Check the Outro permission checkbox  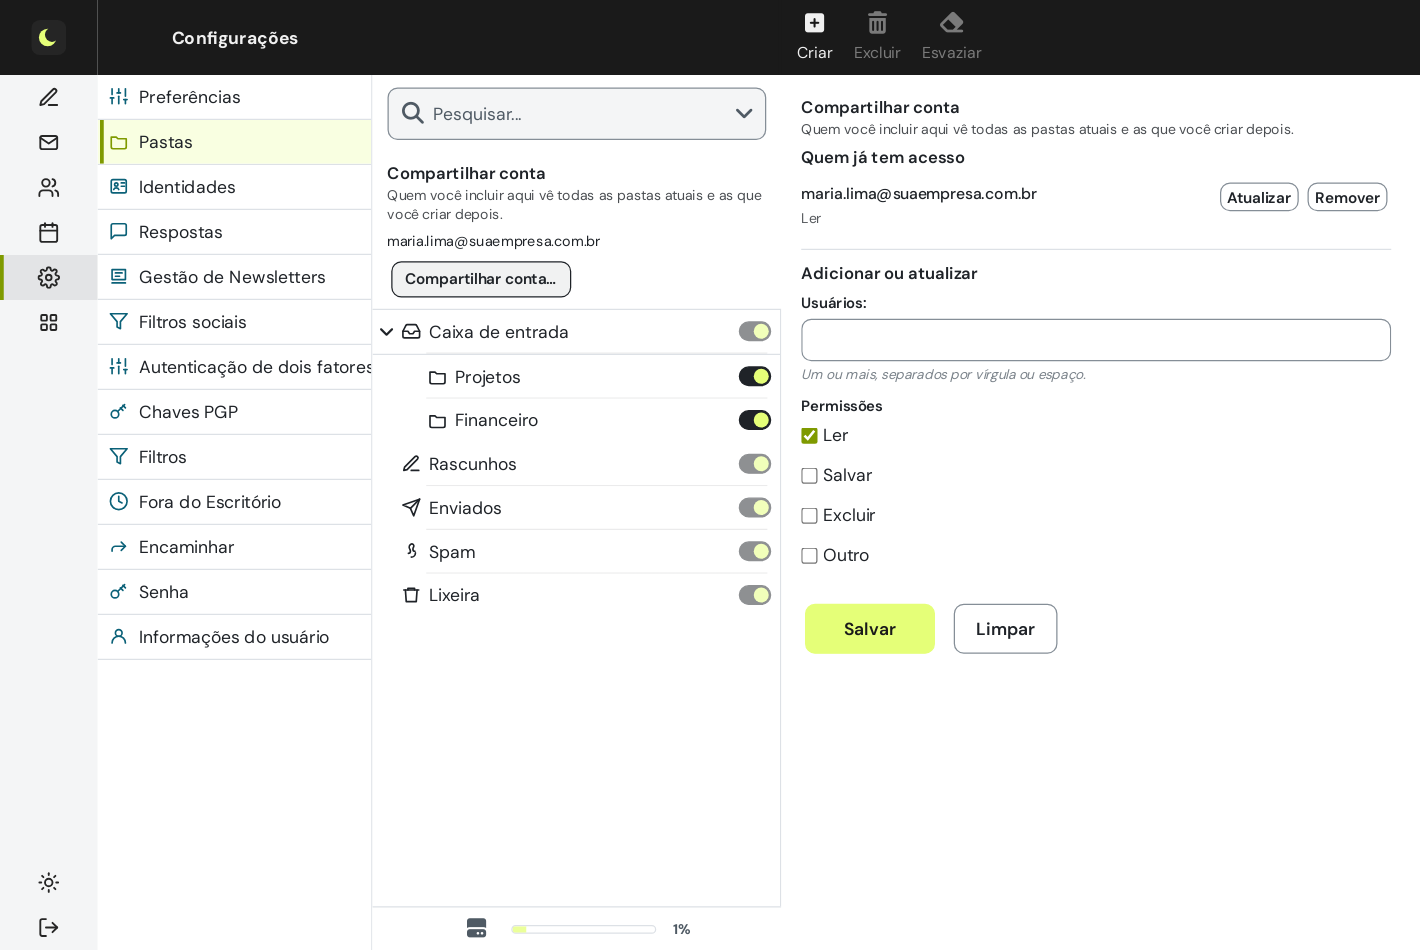[809, 556]
